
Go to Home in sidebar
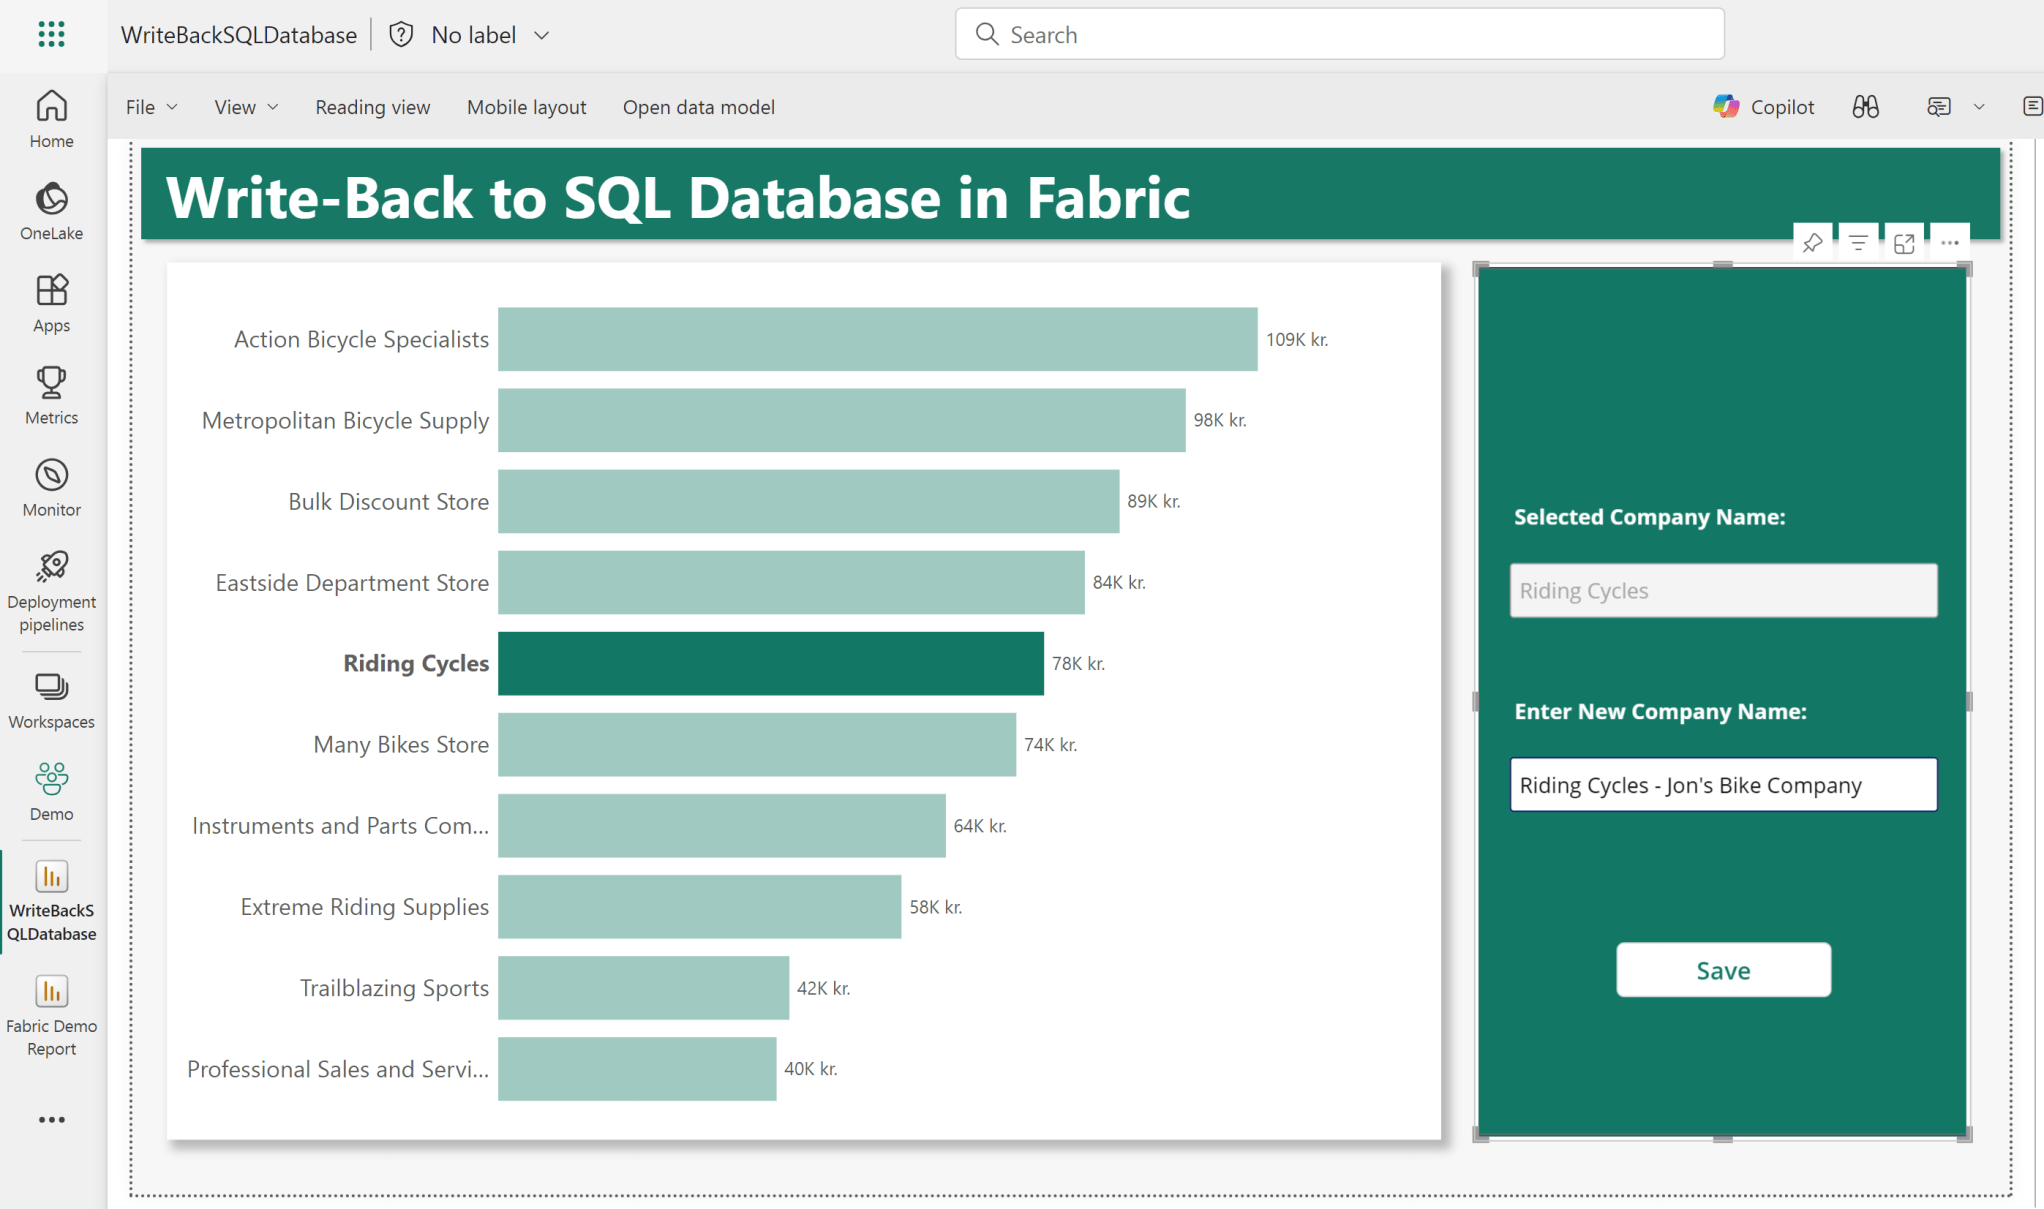51,119
